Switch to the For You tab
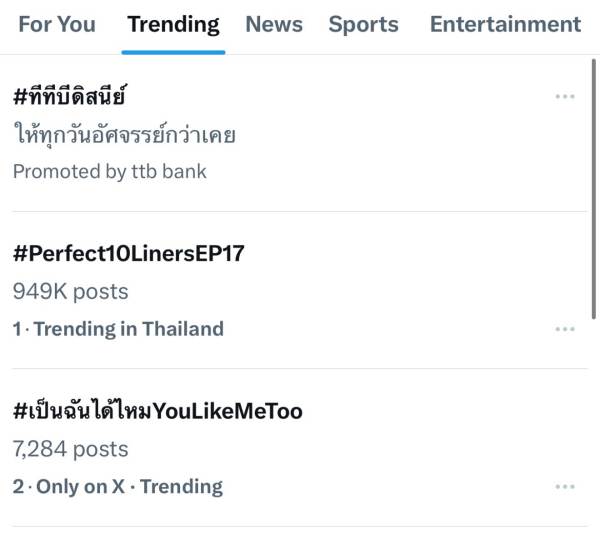 click(x=57, y=24)
